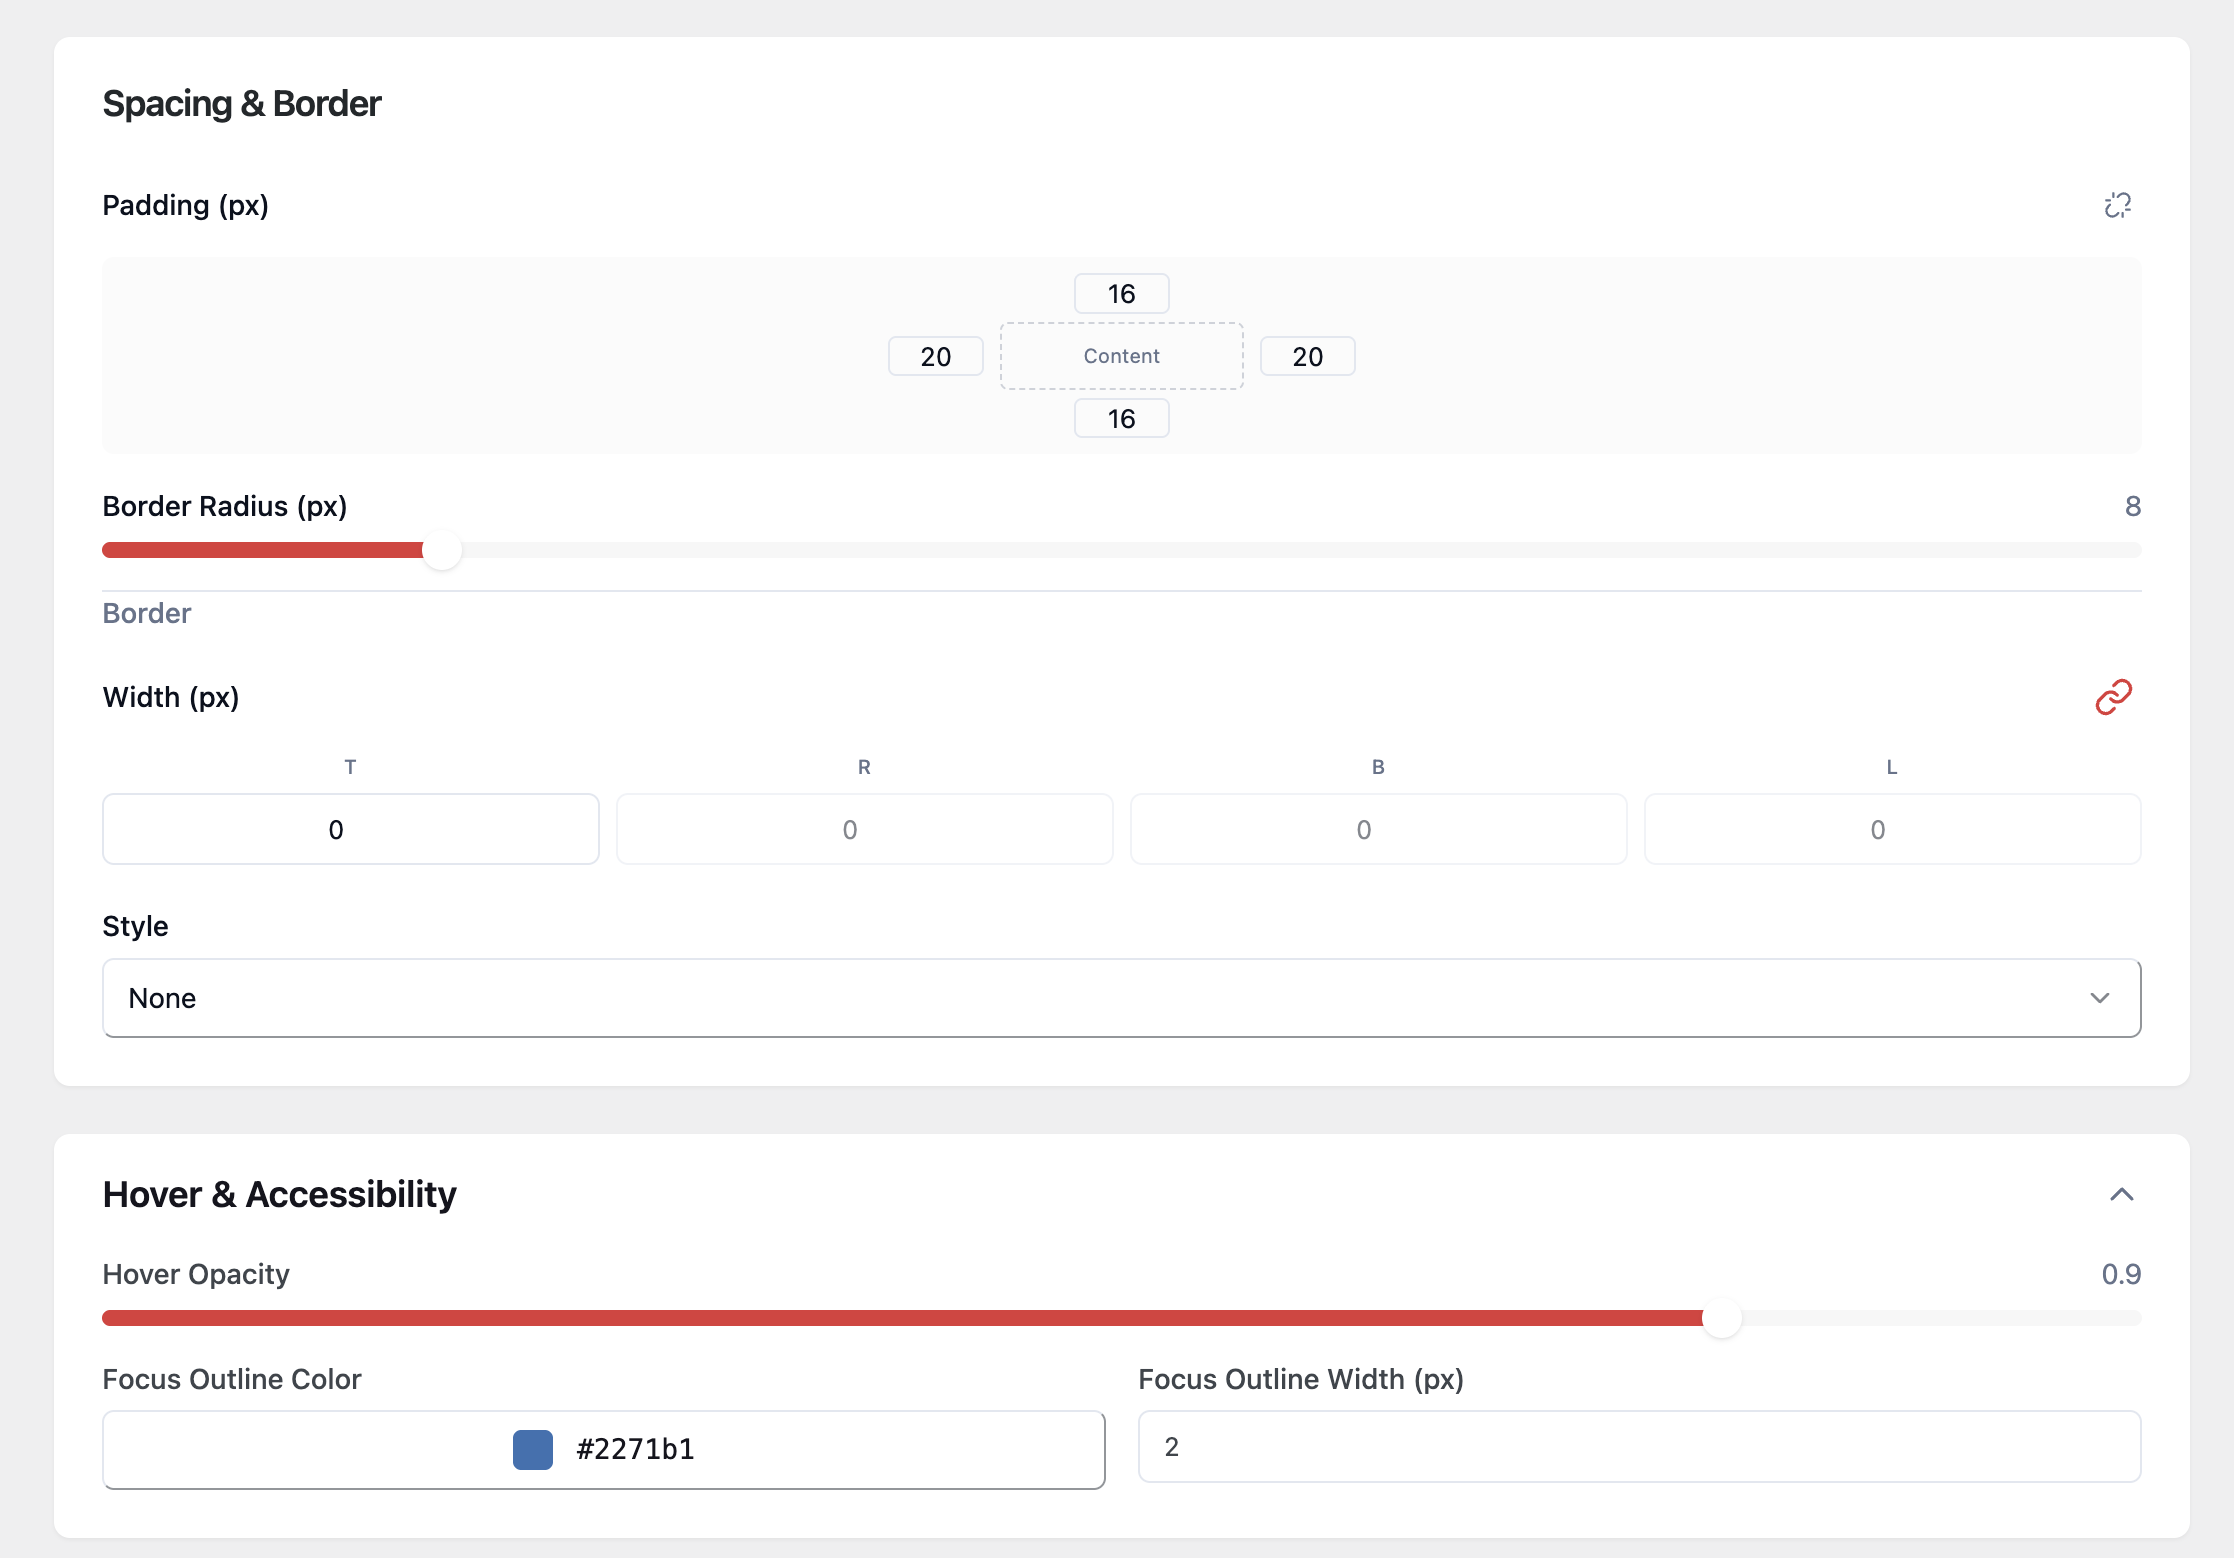
Task: Click the Hover & Accessibility heading
Action: point(279,1194)
